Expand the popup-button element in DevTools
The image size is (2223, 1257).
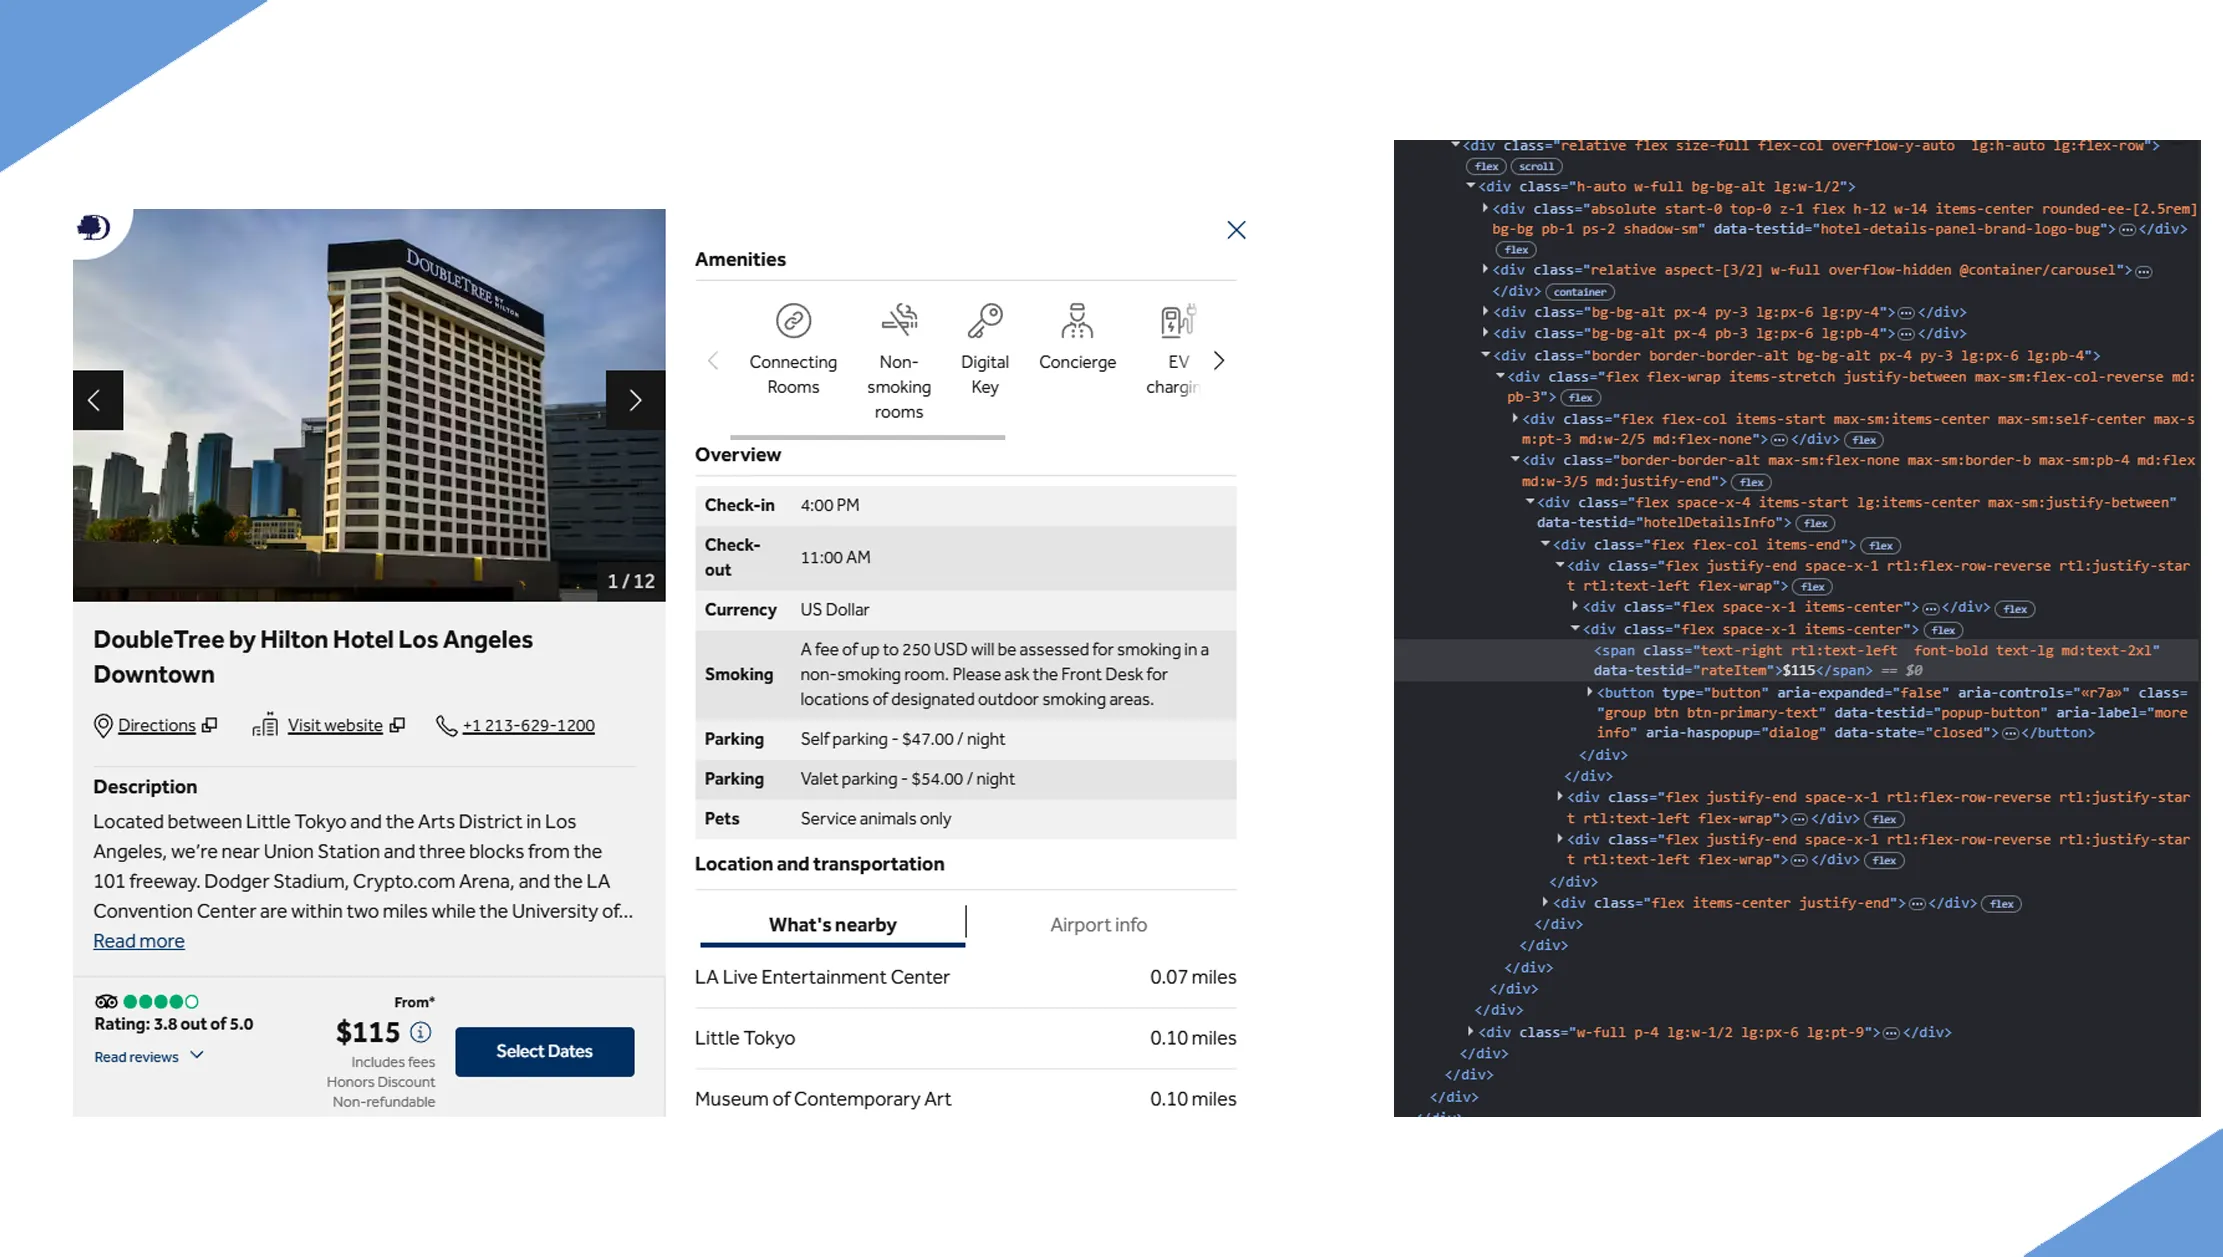1589,692
